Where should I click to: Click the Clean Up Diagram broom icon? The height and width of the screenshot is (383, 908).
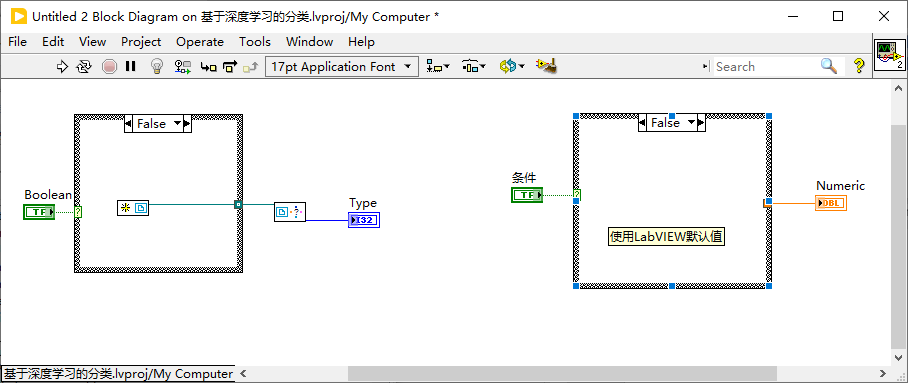546,66
